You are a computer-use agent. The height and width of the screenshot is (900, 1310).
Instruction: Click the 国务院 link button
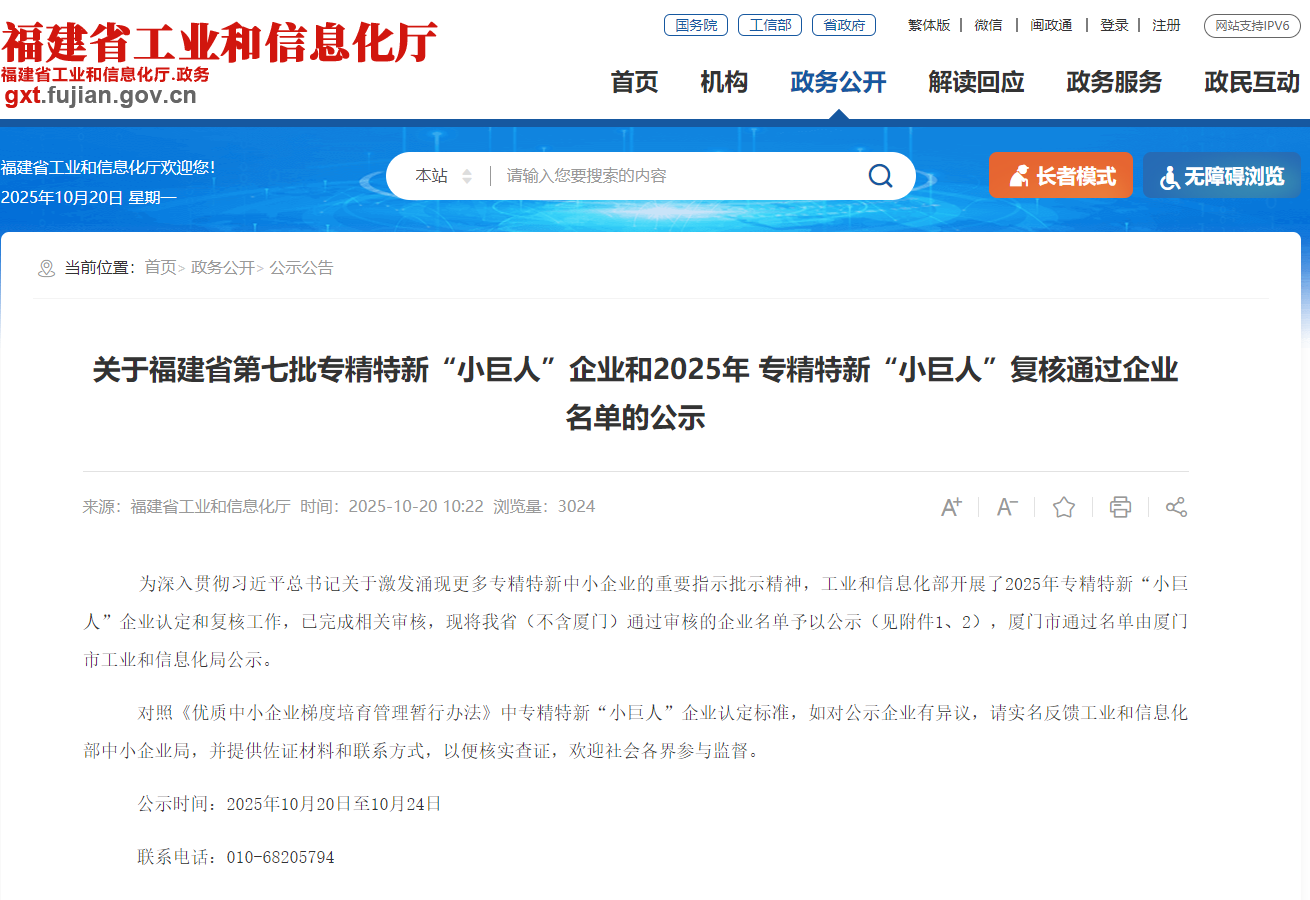[x=696, y=25]
